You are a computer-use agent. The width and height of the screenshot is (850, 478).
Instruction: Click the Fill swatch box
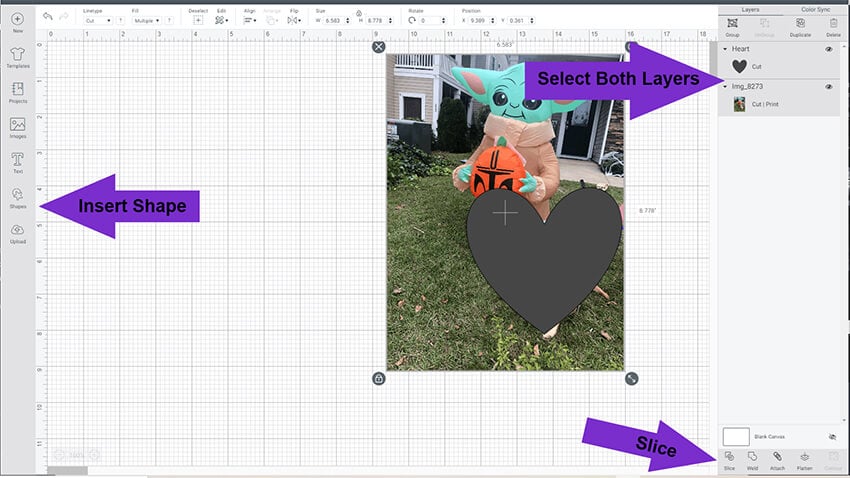(x=169, y=21)
